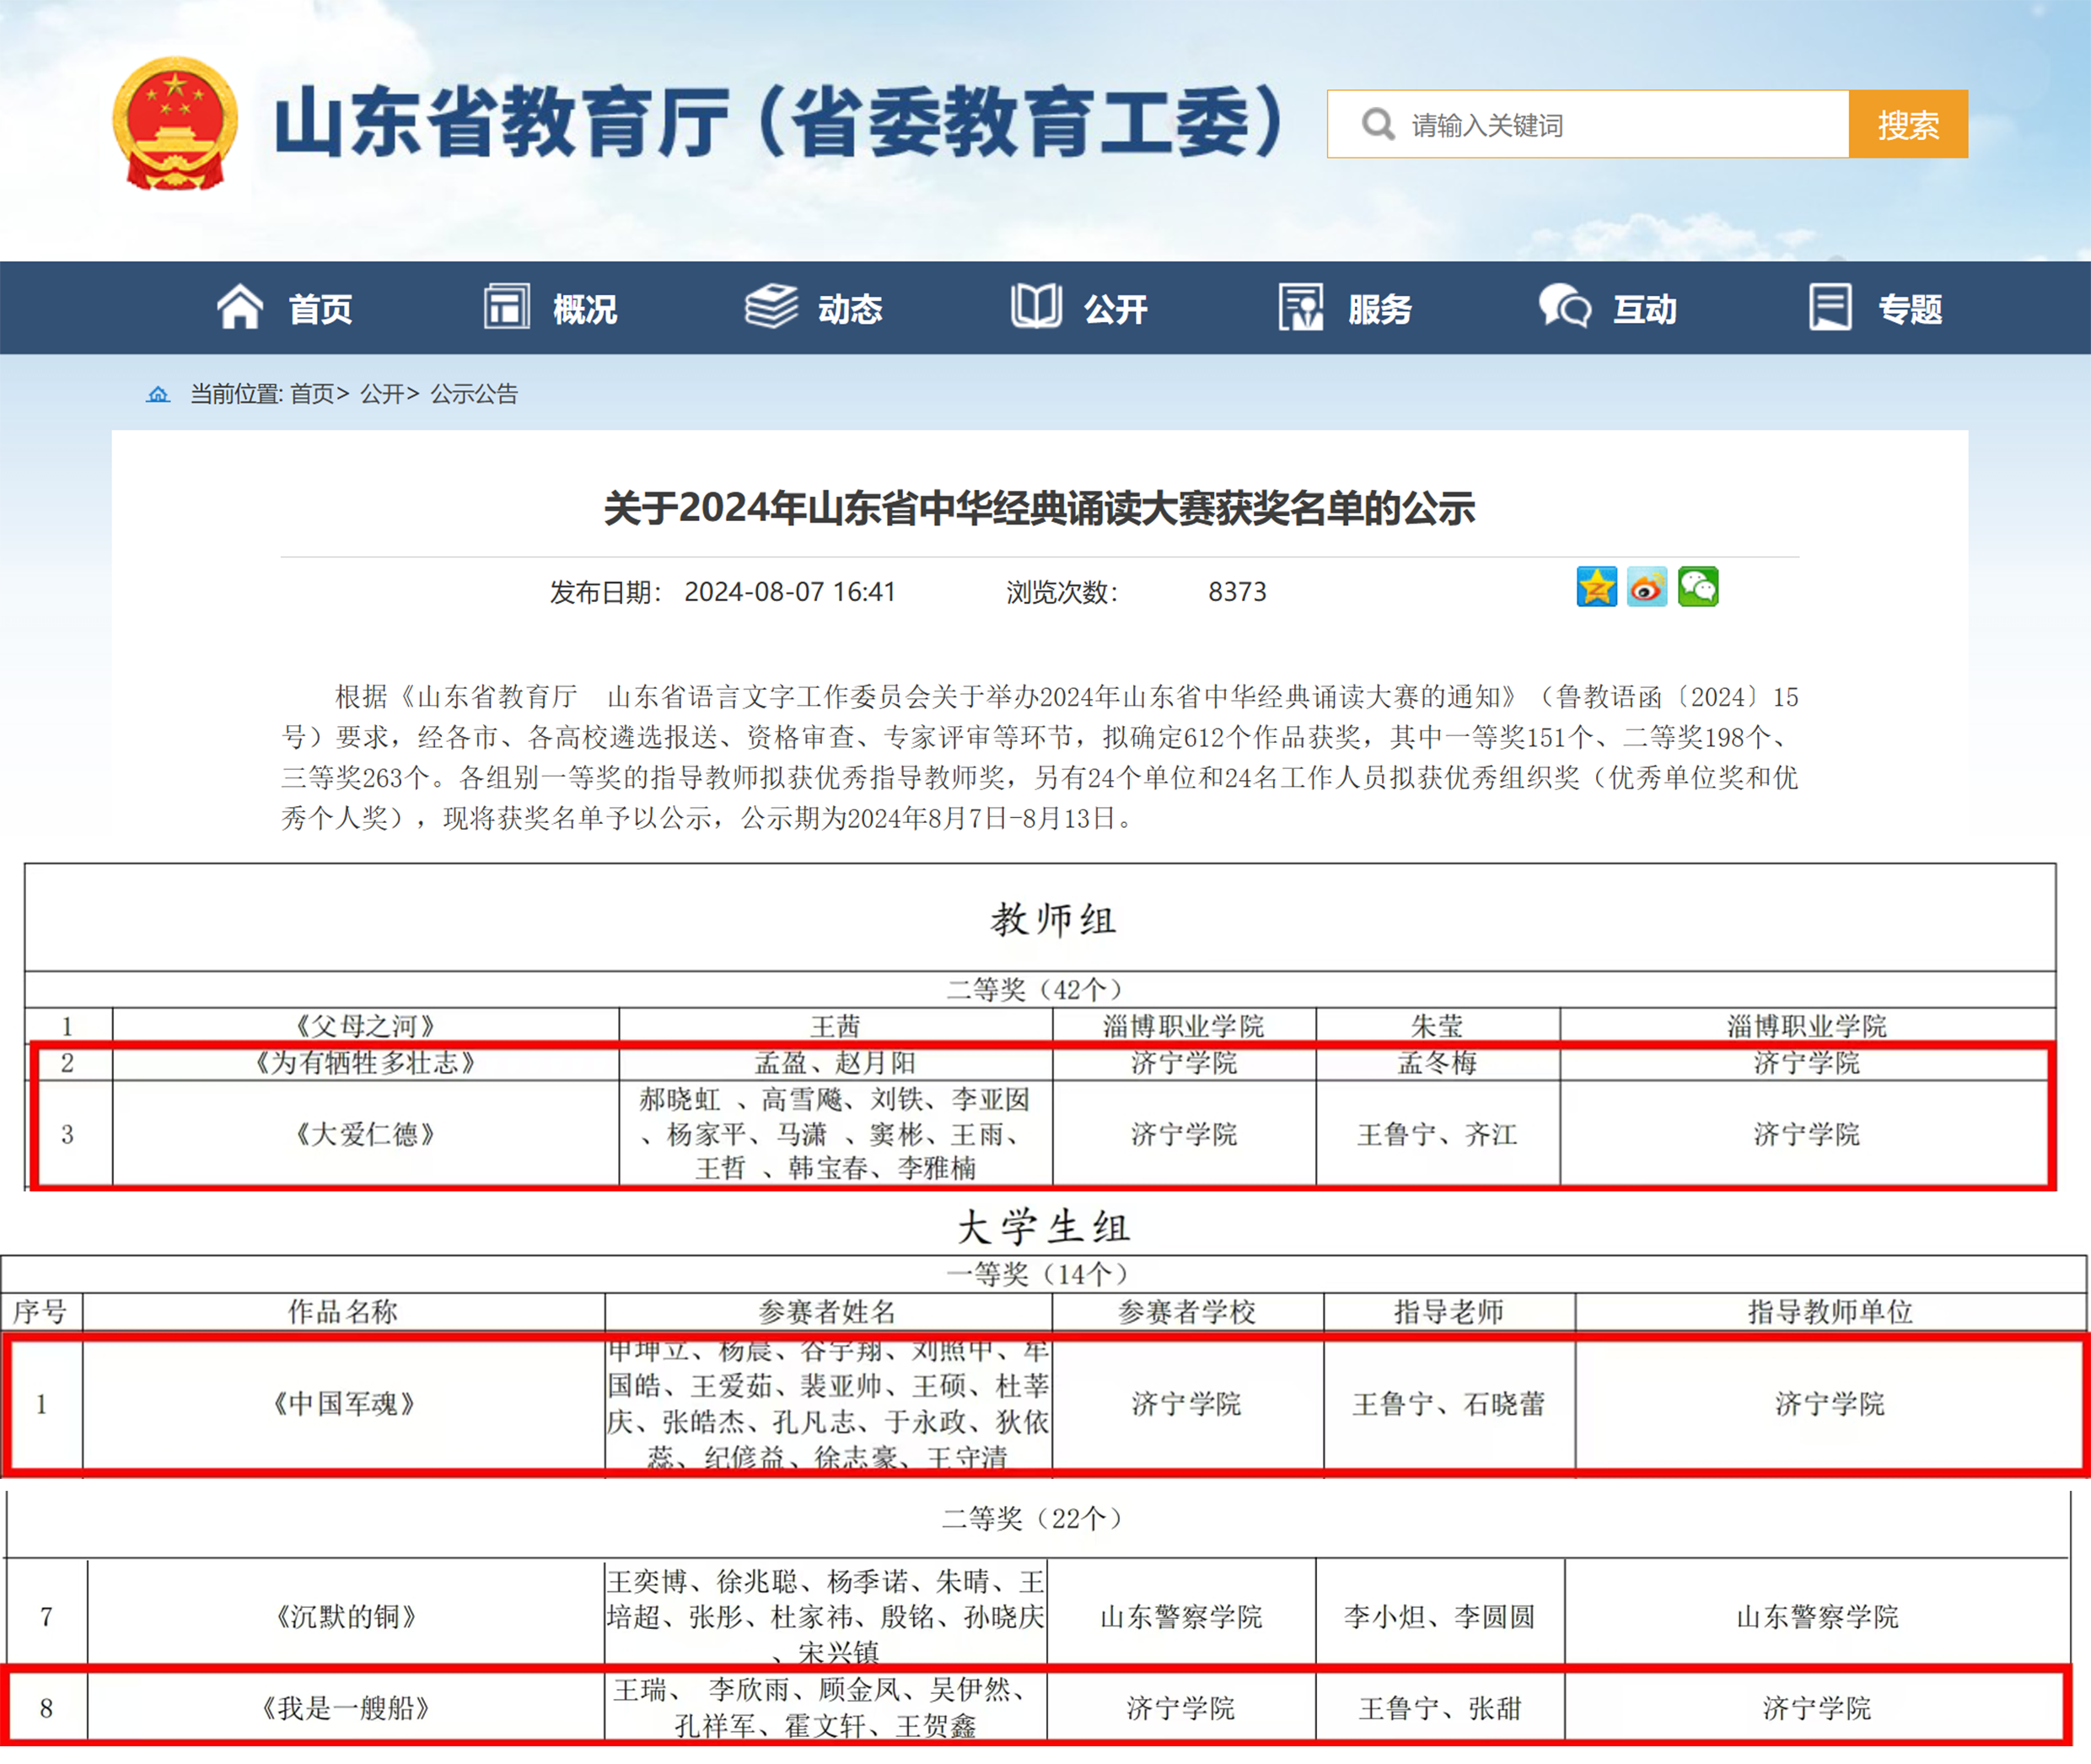The image size is (2091, 1764).
Task: Click the 概况 overview icon
Action: pyautogui.click(x=507, y=307)
